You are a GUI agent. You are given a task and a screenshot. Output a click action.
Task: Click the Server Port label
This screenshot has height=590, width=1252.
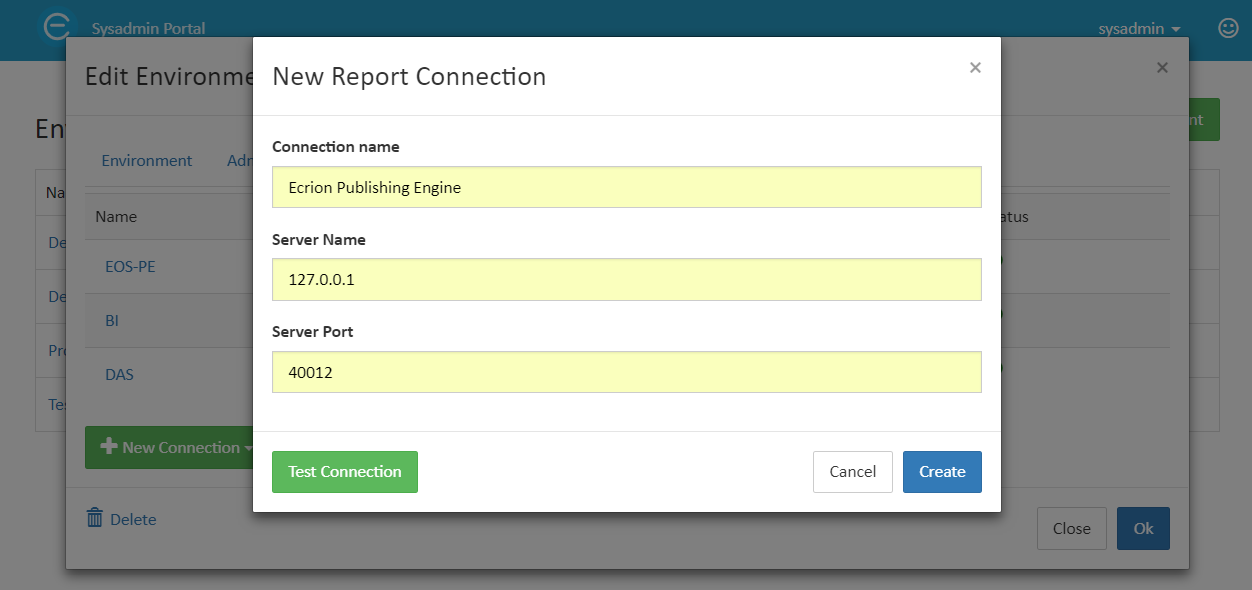pyautogui.click(x=312, y=332)
